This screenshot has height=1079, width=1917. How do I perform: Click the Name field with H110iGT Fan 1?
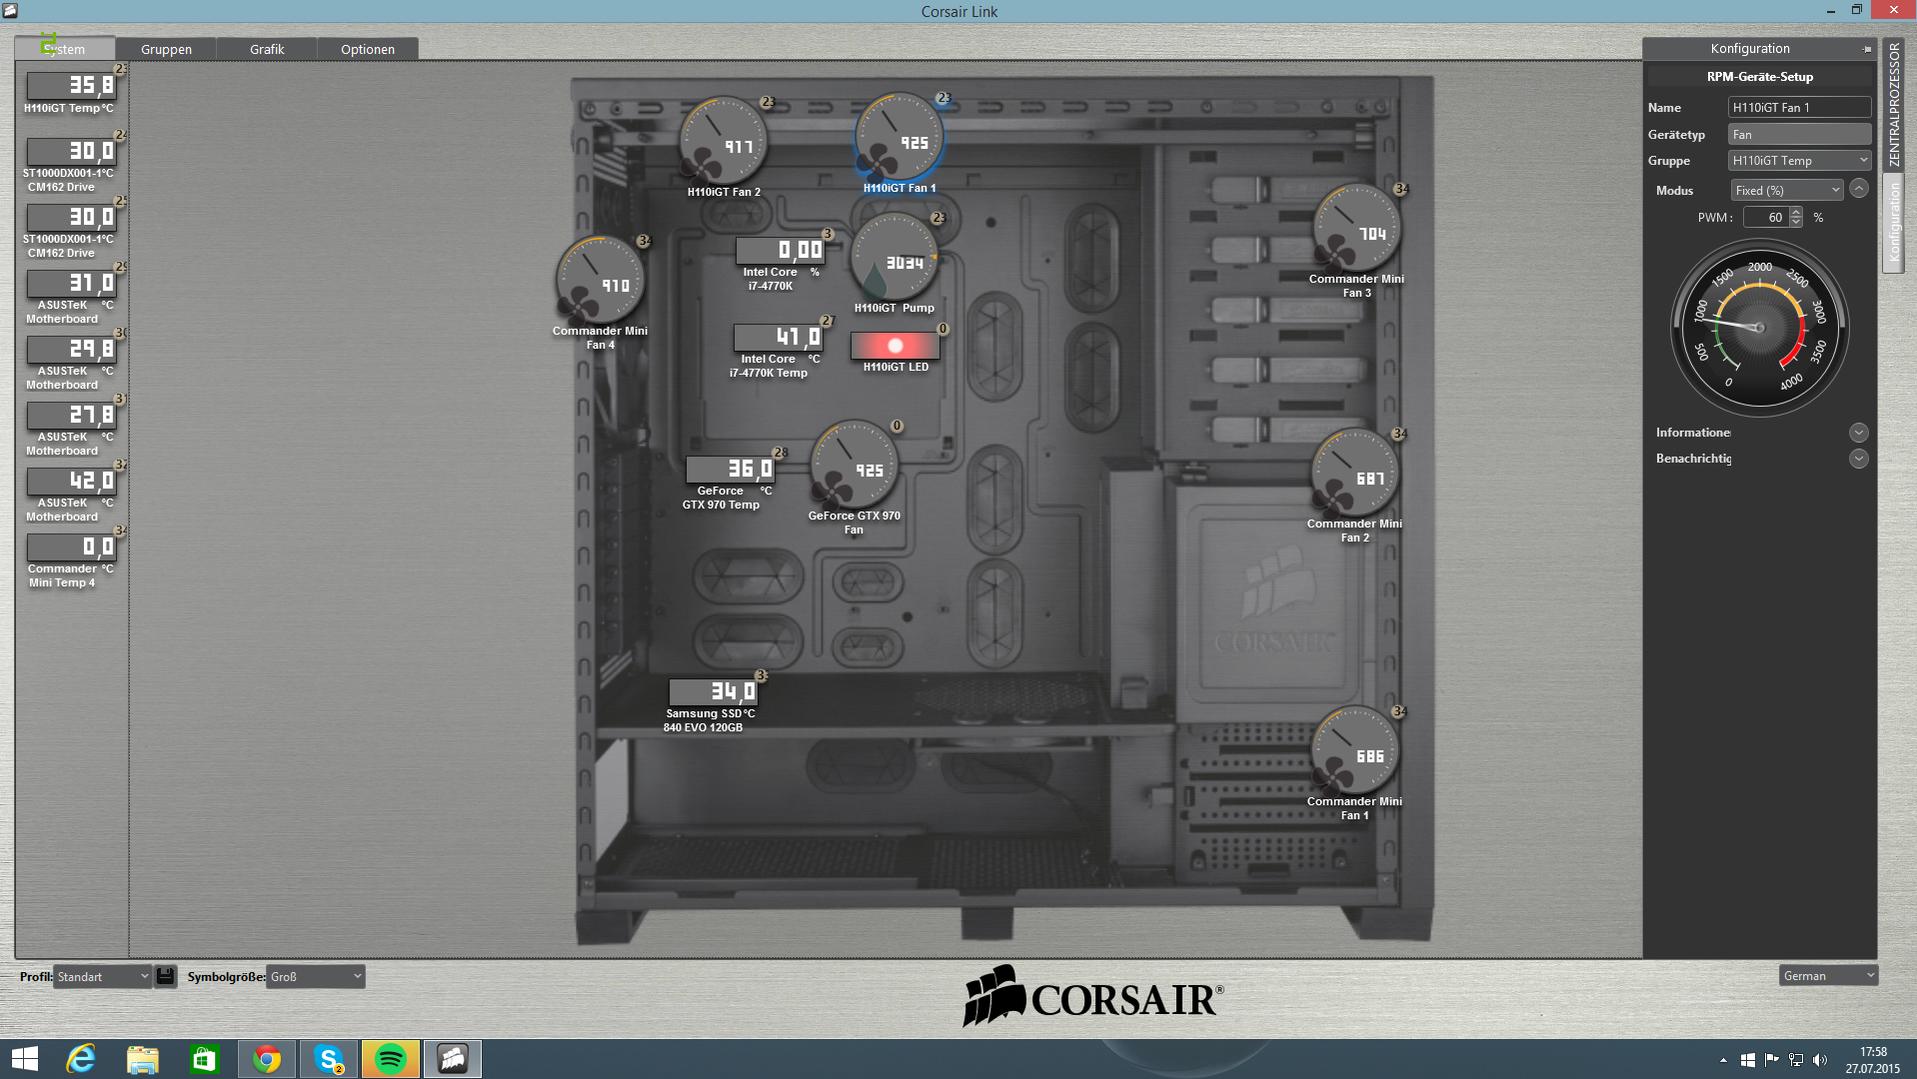[1799, 107]
